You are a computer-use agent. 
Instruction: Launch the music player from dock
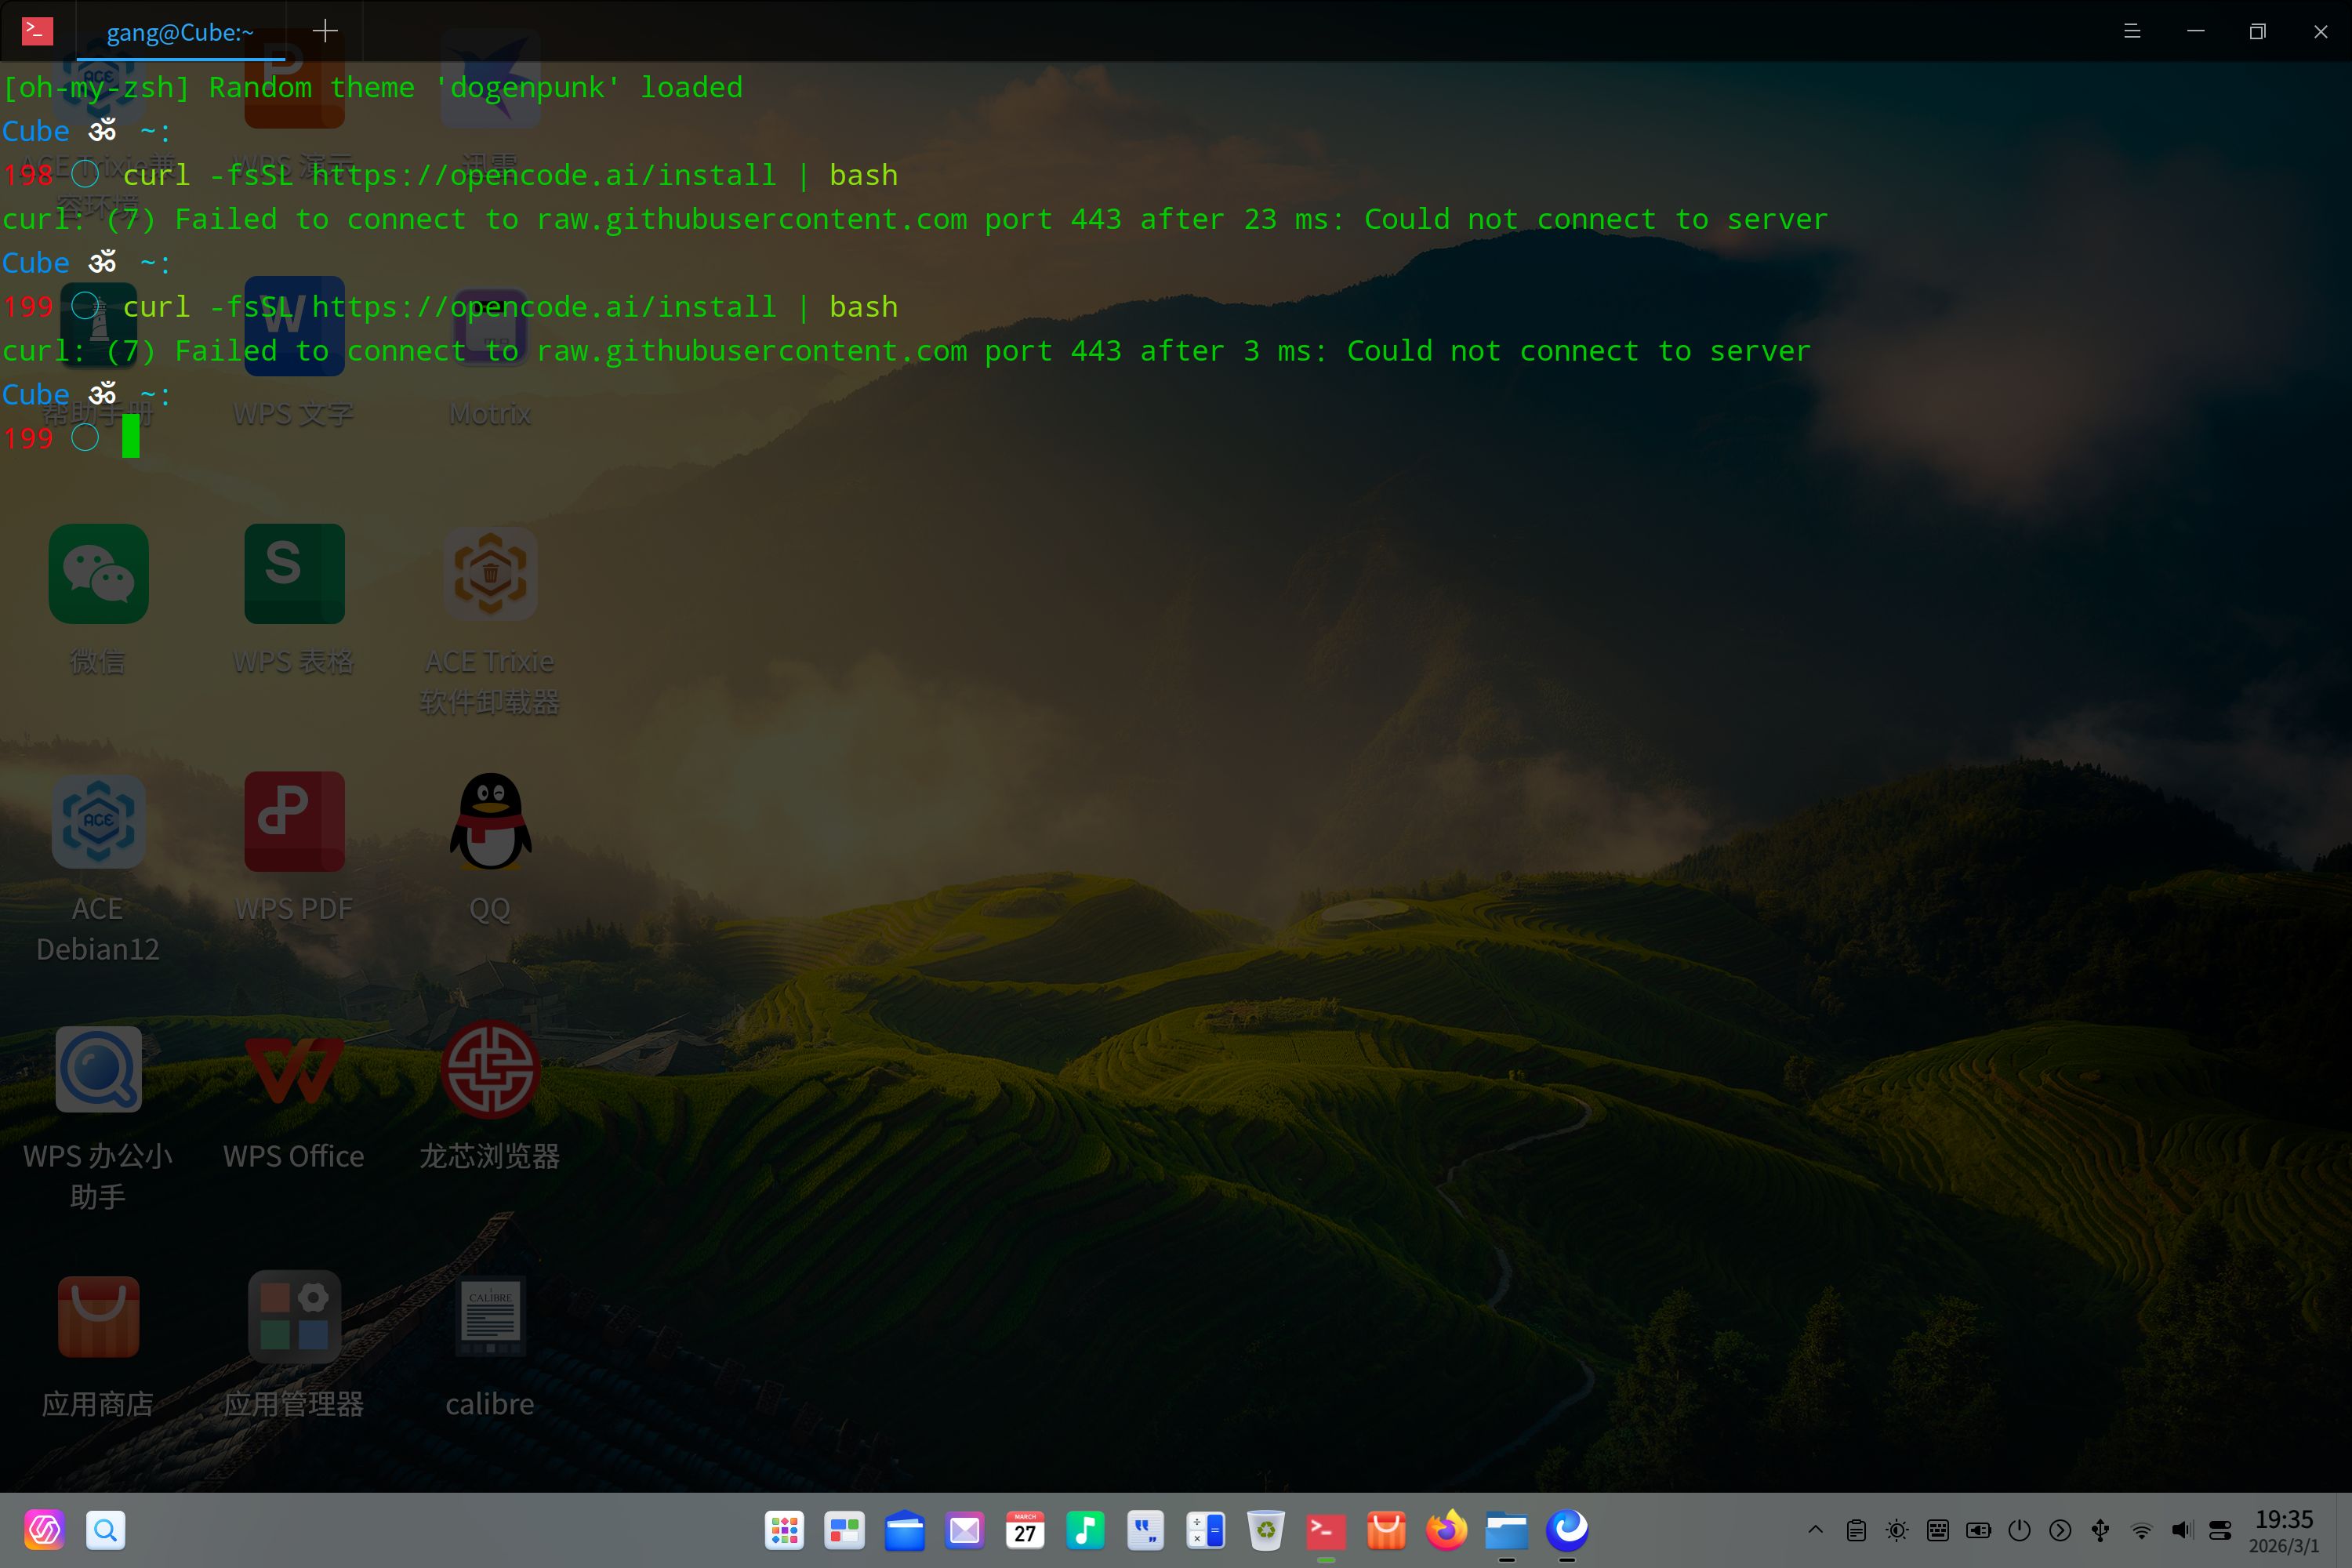click(x=1085, y=1530)
